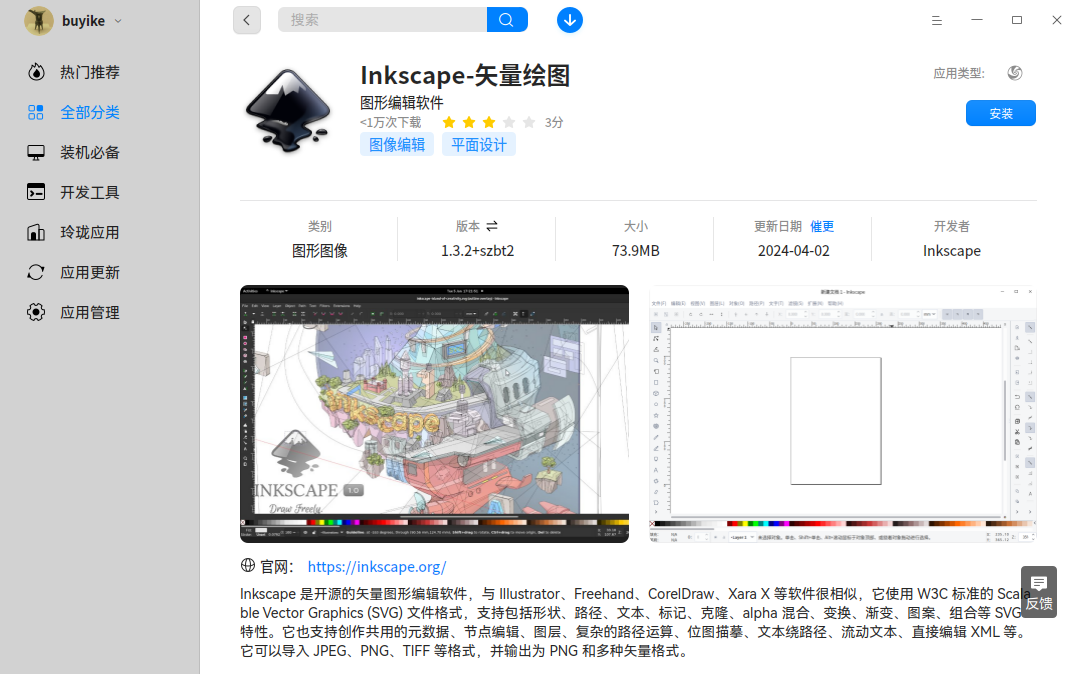Click the search input field
This screenshot has width=1077, height=674.
tap(382, 20)
